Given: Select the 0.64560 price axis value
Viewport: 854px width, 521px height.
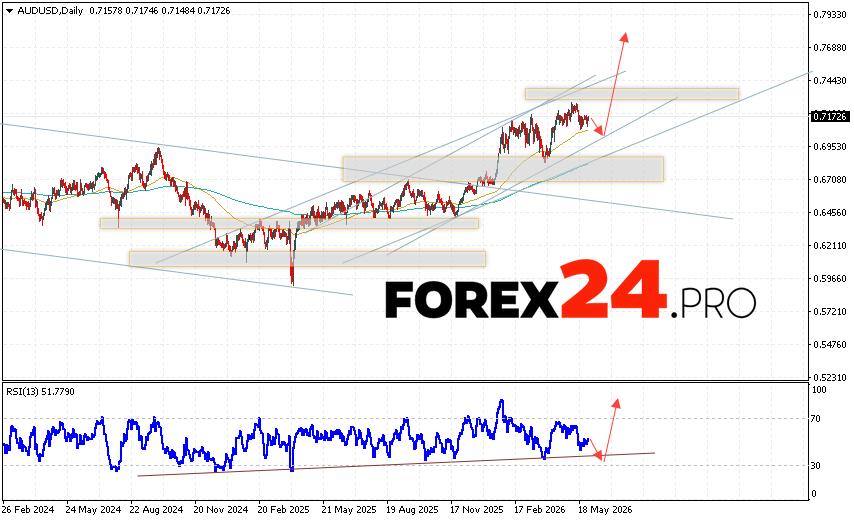Looking at the screenshot, I should [830, 212].
